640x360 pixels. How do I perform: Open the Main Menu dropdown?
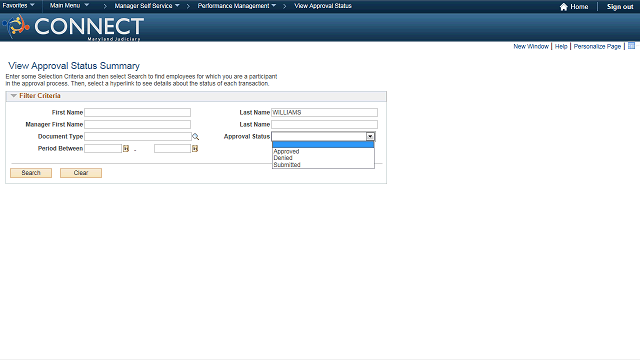tap(69, 5)
